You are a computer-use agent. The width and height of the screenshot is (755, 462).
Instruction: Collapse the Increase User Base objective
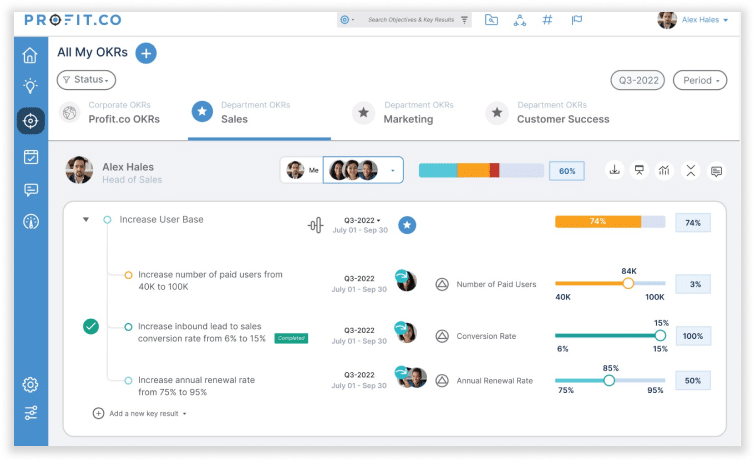coord(86,220)
